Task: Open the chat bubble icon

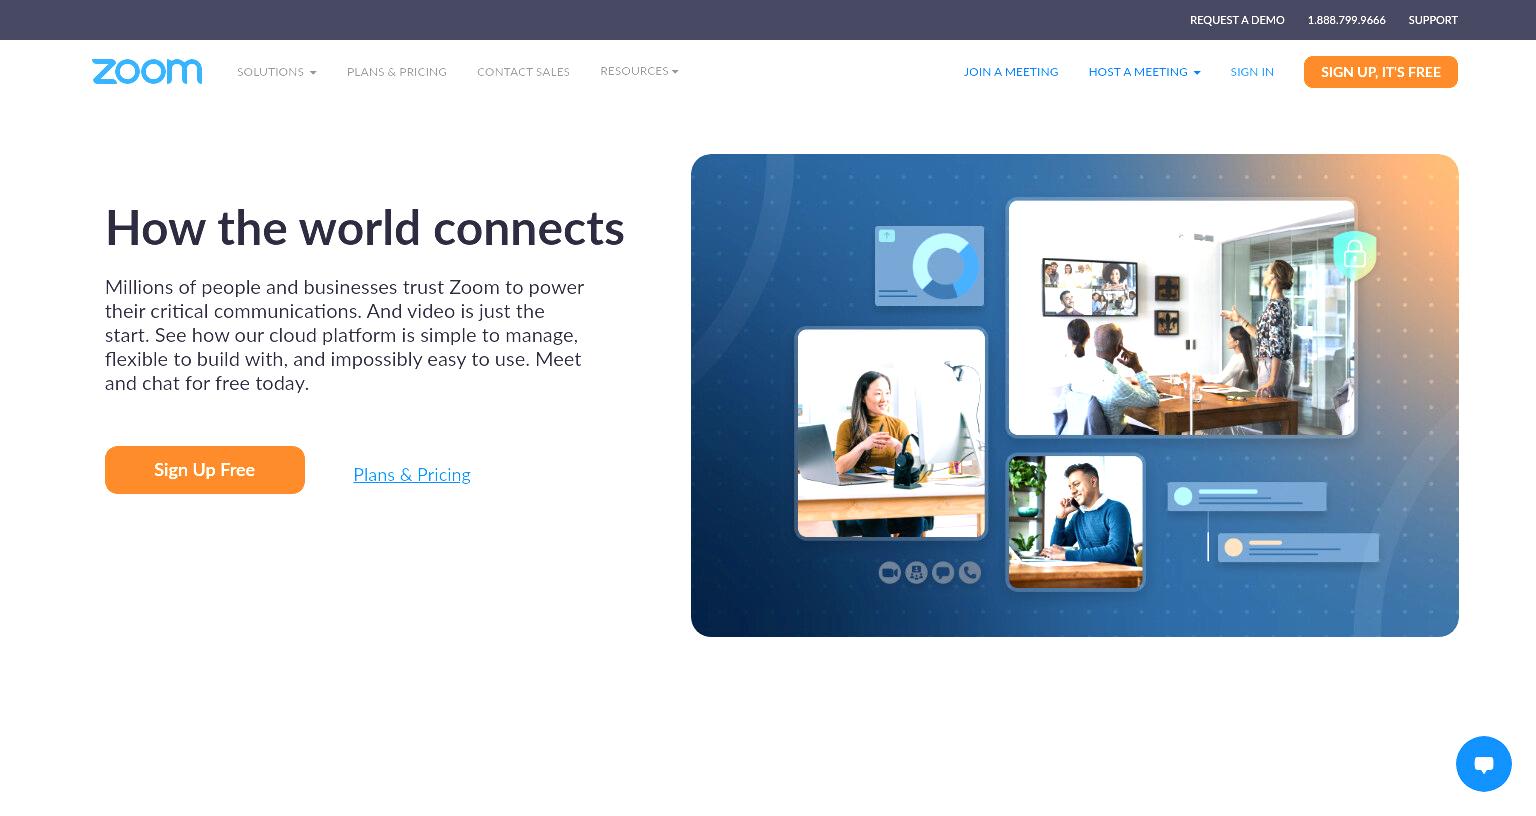Action: pyautogui.click(x=1483, y=764)
